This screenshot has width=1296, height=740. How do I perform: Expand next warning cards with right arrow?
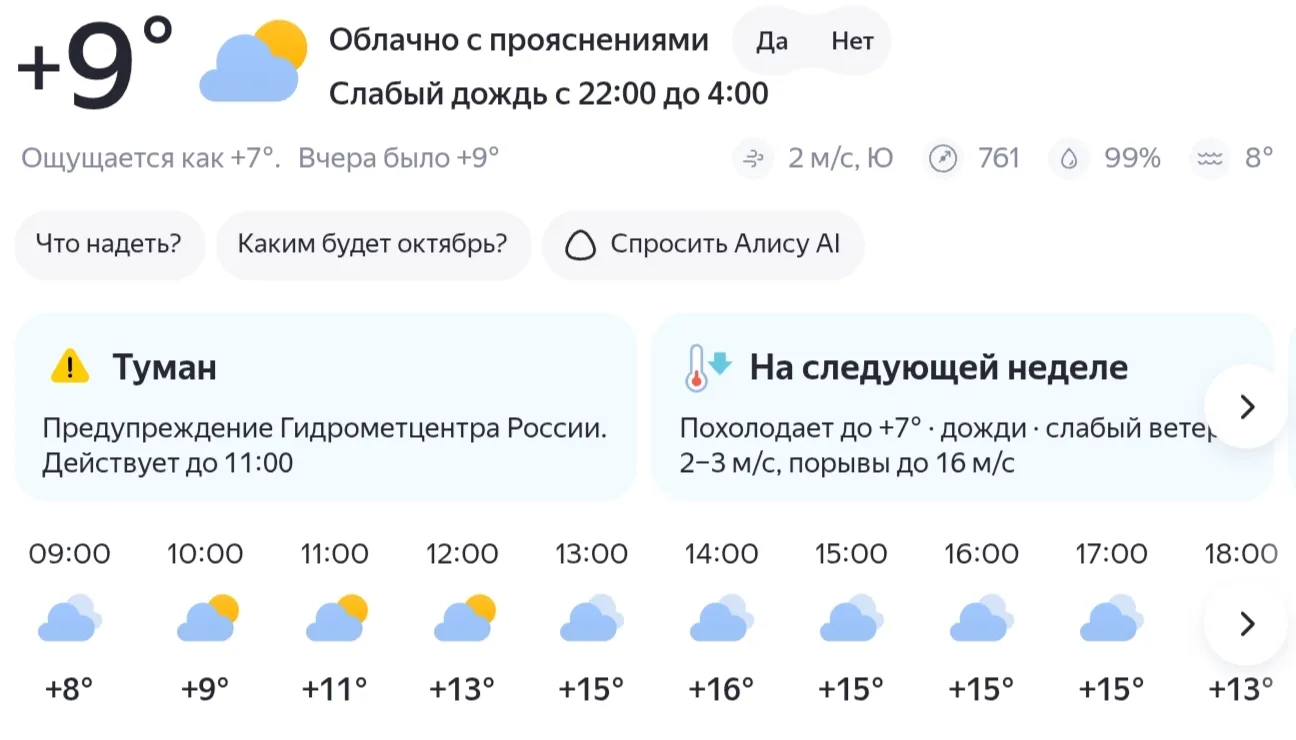(x=1246, y=407)
